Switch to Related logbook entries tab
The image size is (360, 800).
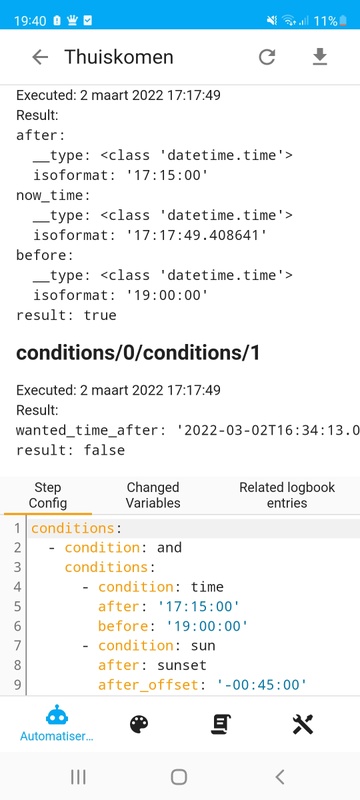tap(287, 495)
